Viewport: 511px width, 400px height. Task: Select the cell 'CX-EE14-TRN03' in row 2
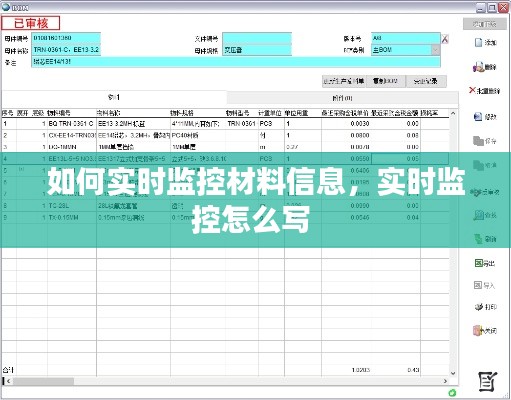point(72,135)
